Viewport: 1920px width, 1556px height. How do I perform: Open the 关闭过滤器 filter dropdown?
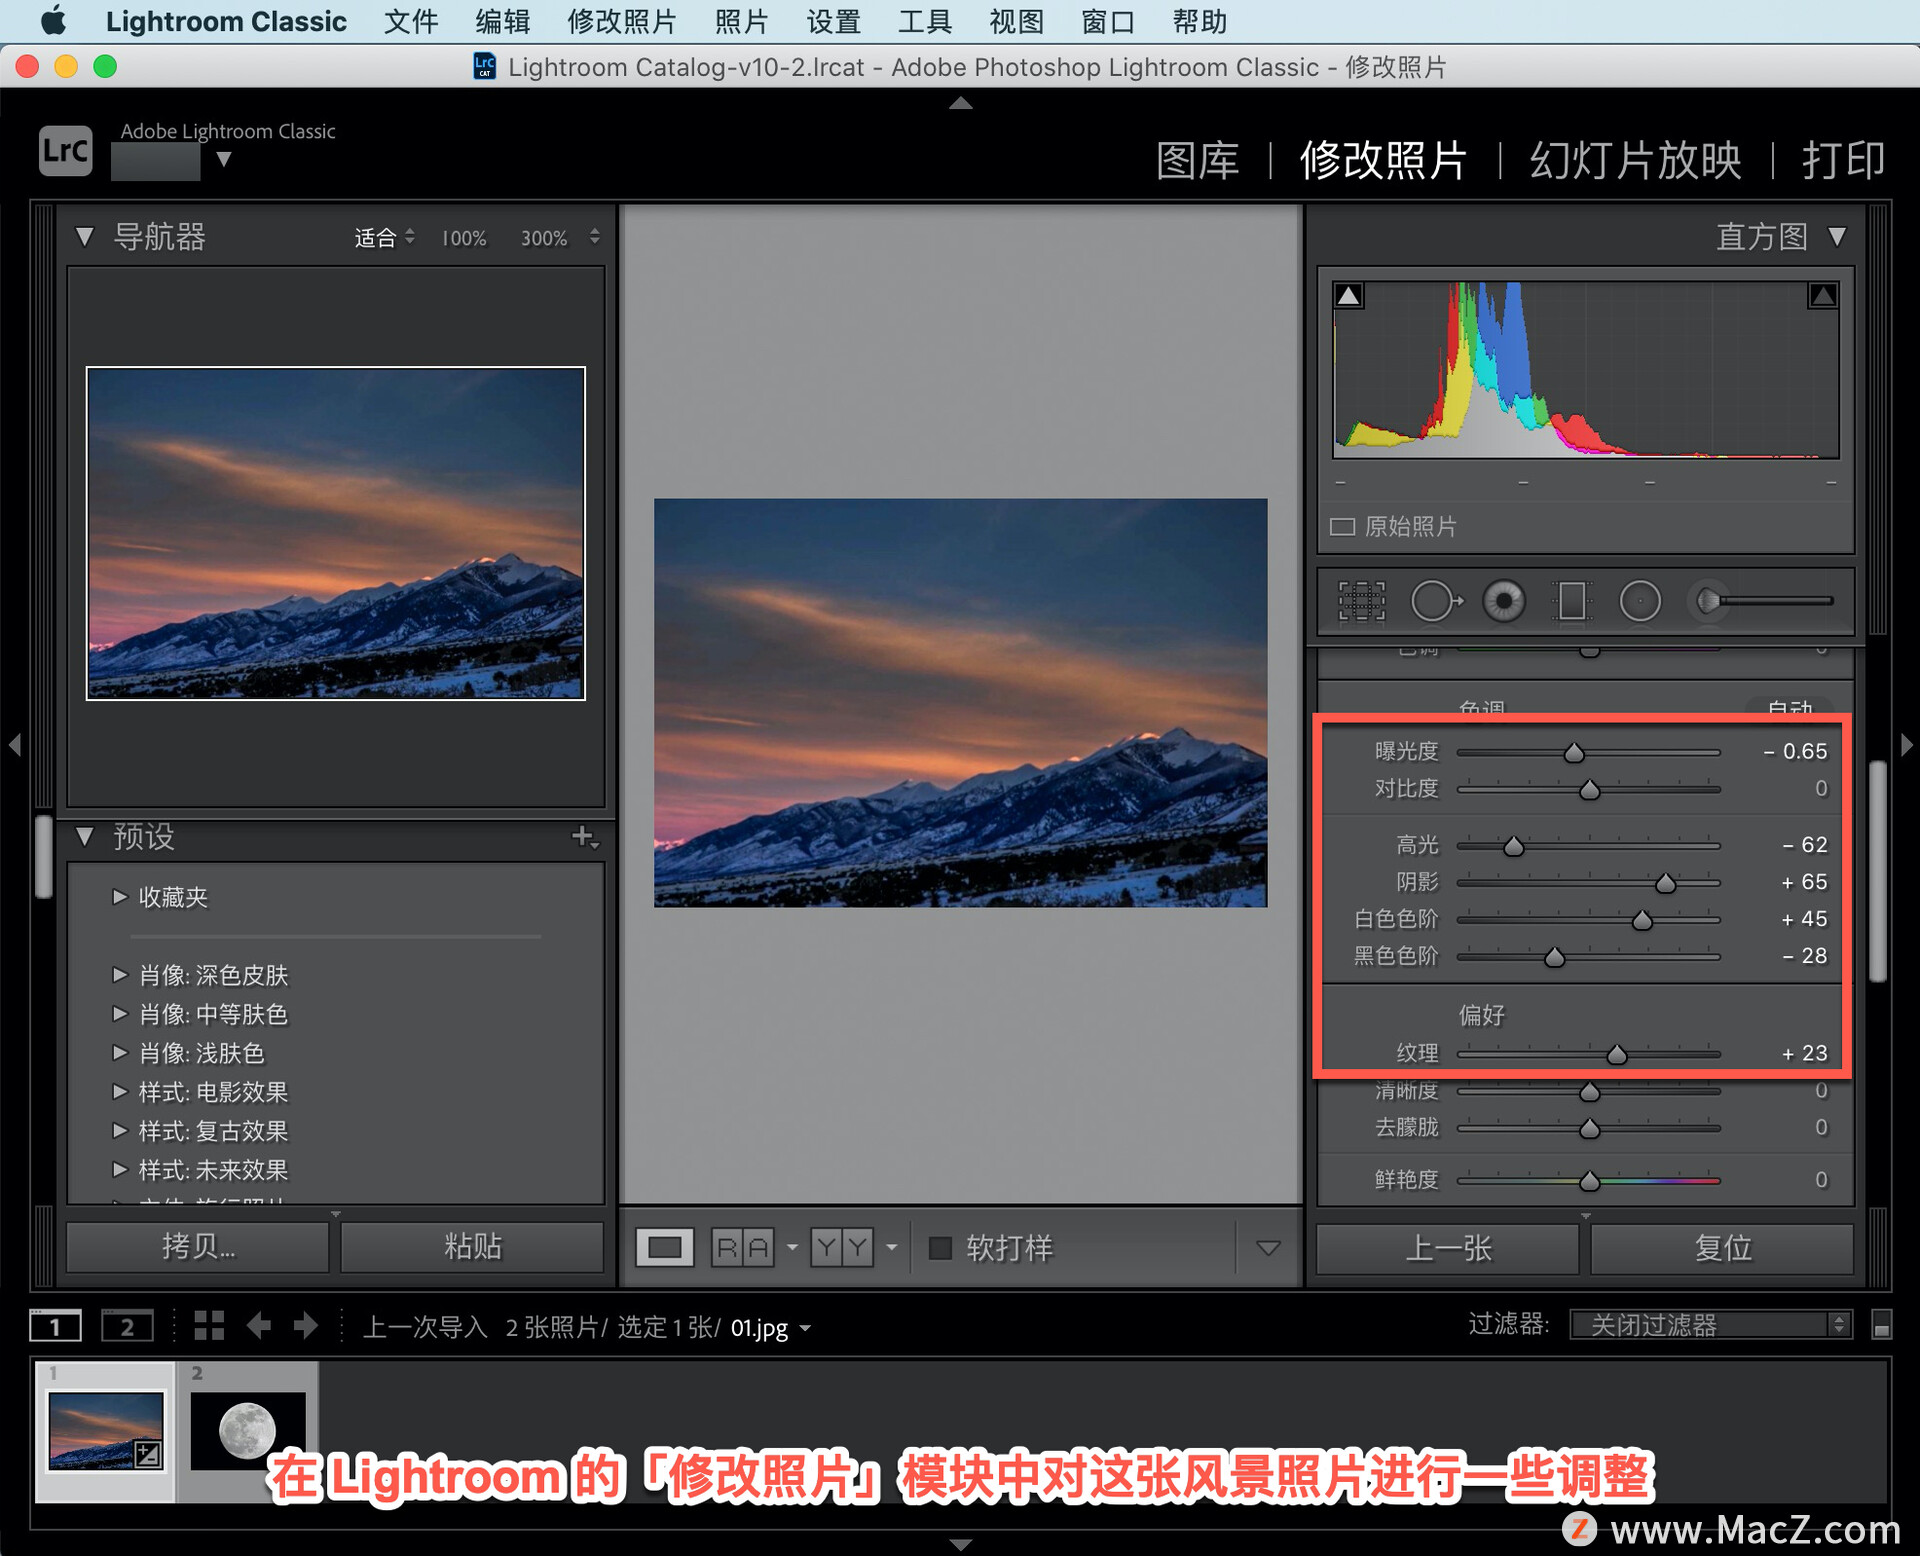tap(1711, 1325)
